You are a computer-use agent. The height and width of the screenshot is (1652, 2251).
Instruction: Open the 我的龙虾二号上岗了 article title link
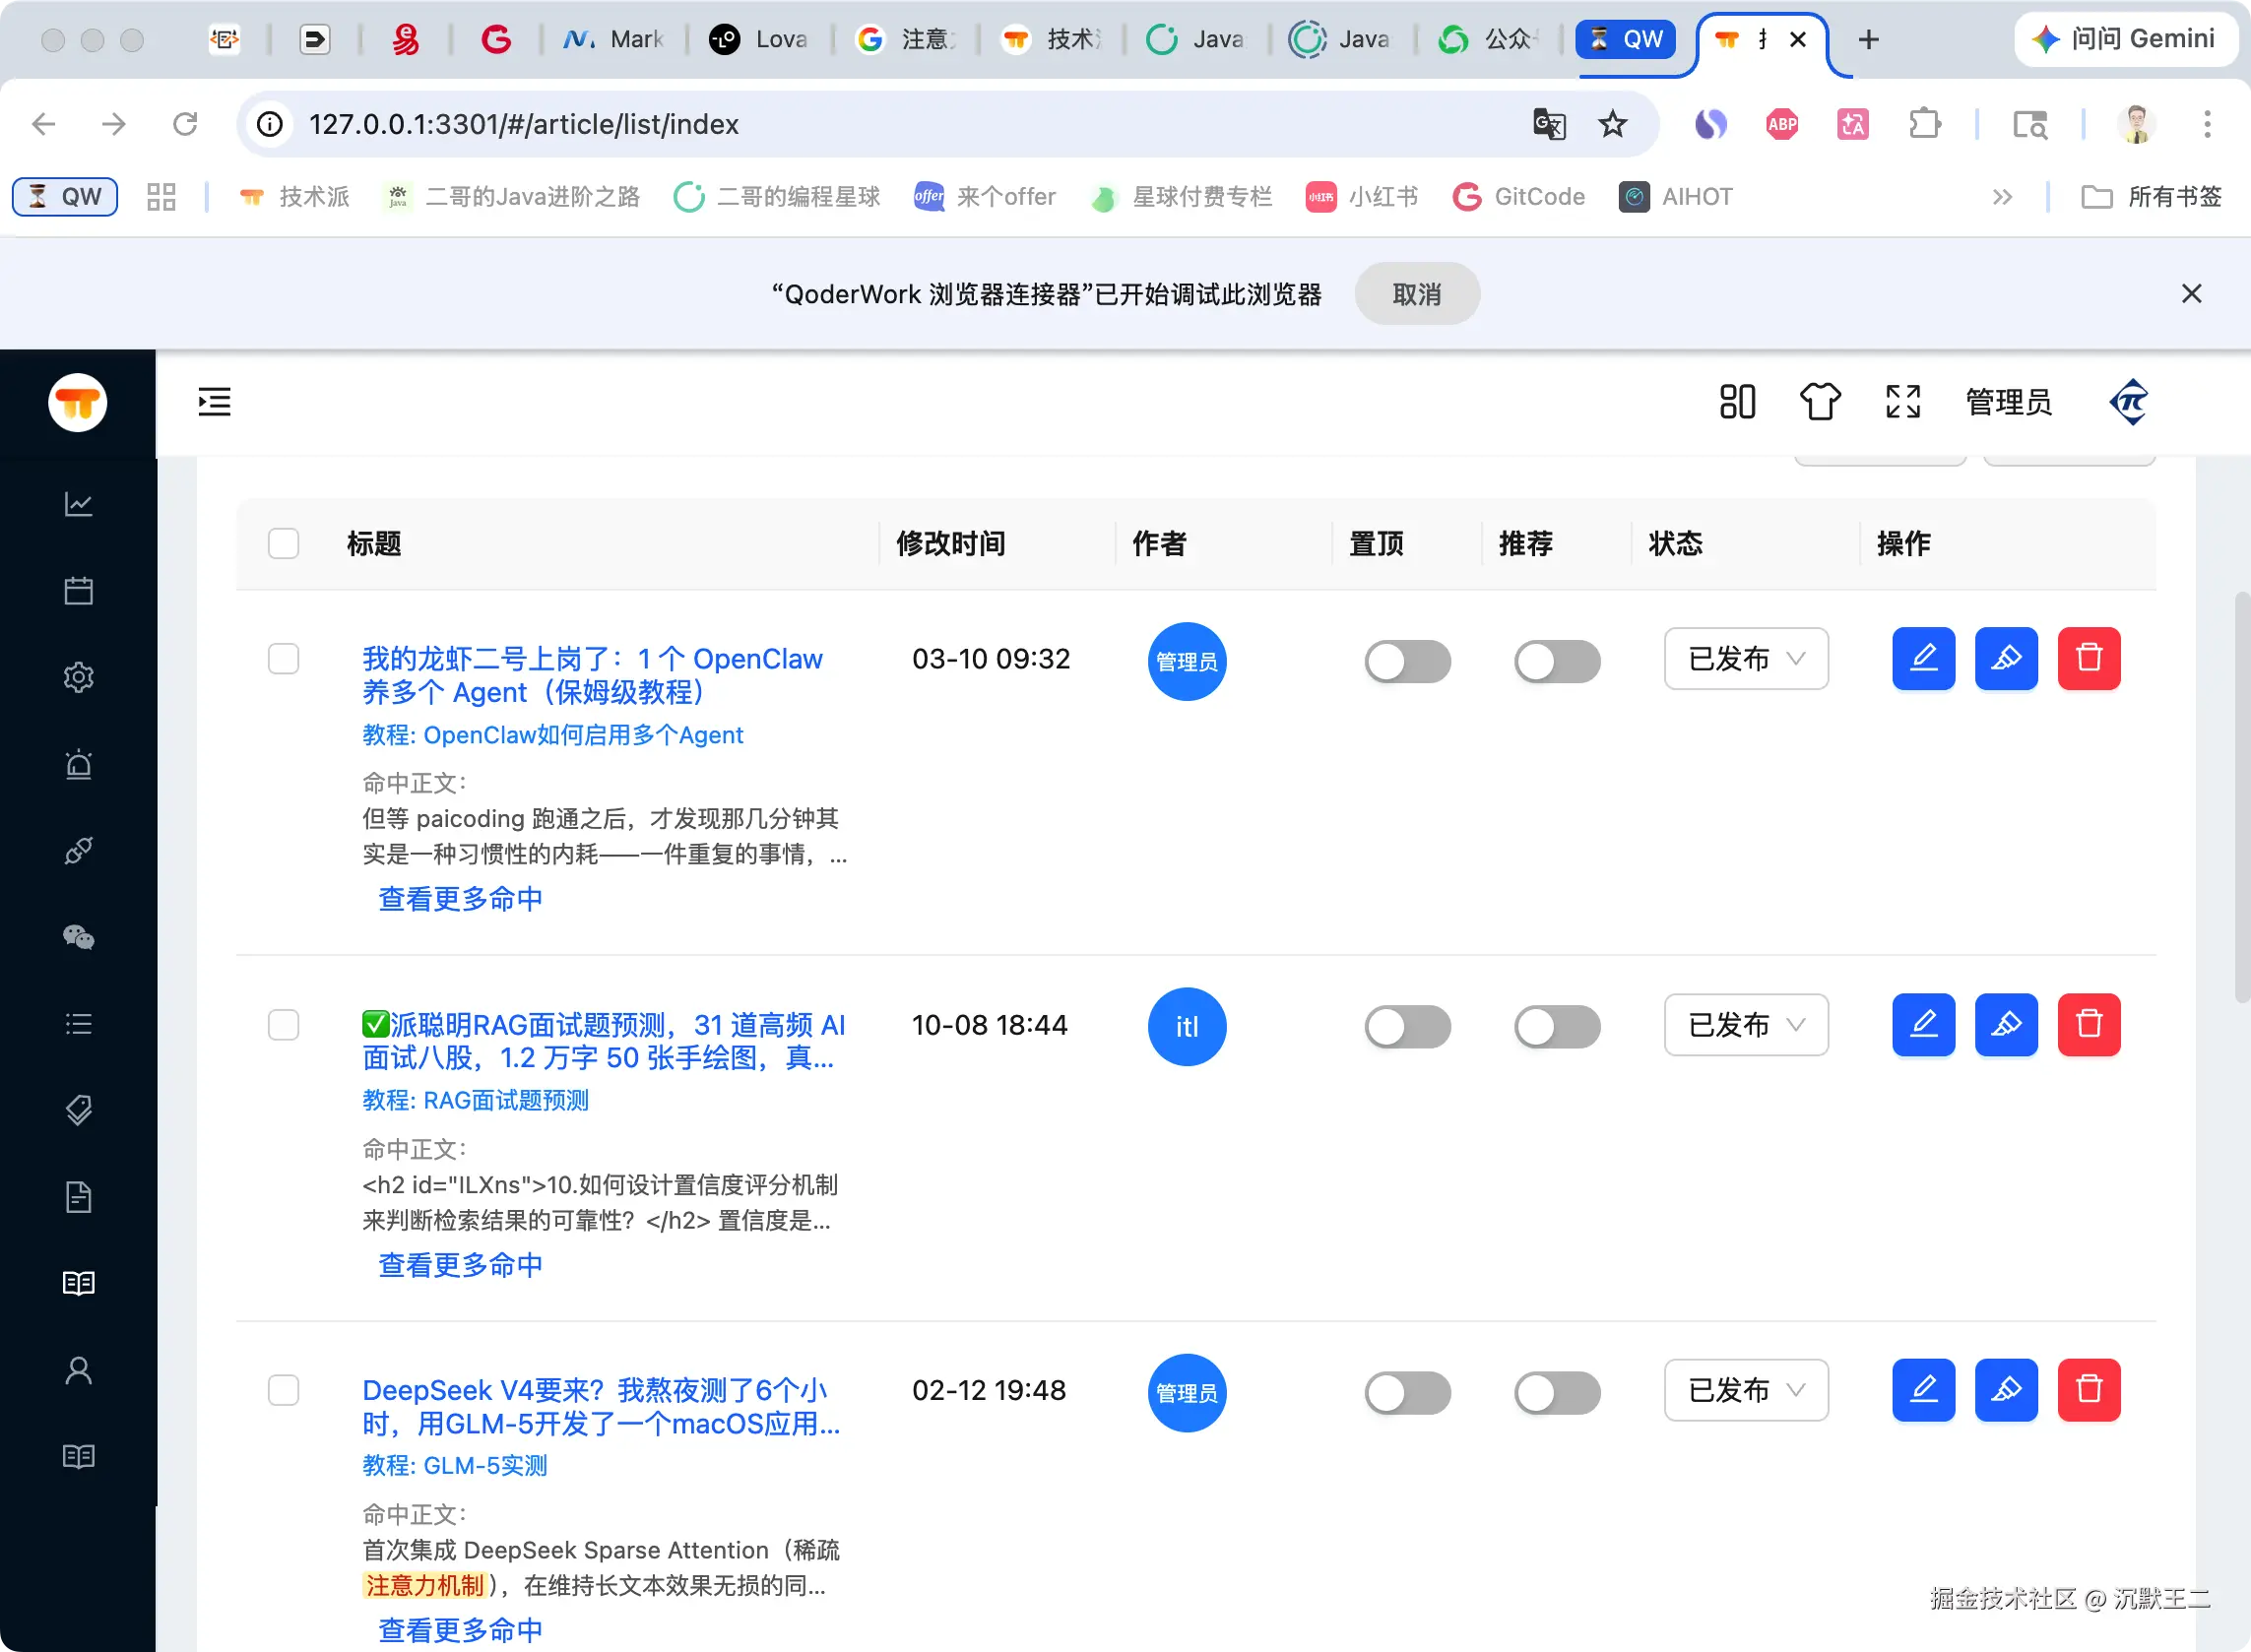pos(592,675)
